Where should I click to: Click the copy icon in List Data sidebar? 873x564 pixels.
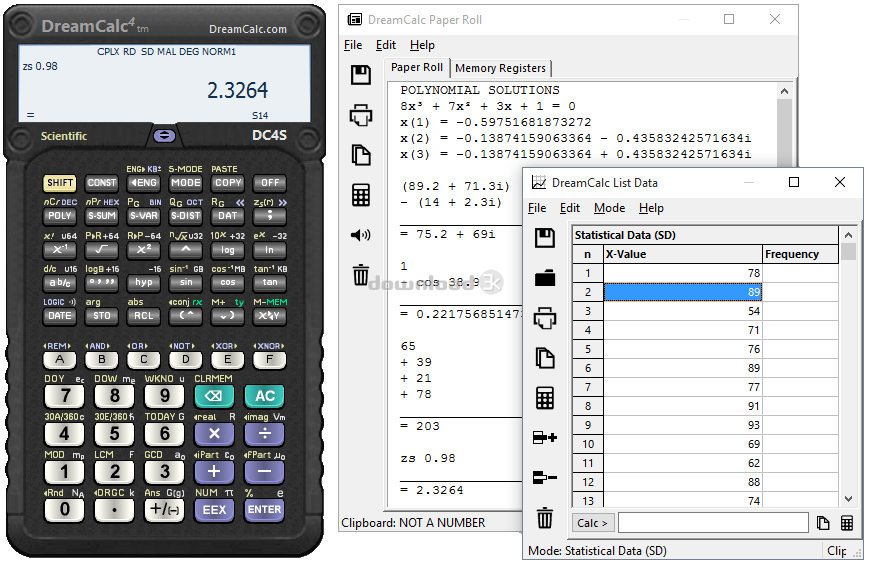pos(545,358)
